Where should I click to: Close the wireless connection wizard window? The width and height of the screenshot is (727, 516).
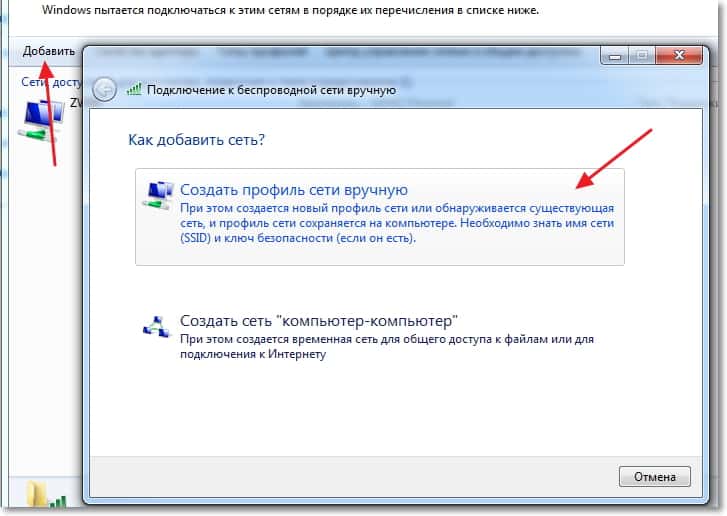click(679, 56)
